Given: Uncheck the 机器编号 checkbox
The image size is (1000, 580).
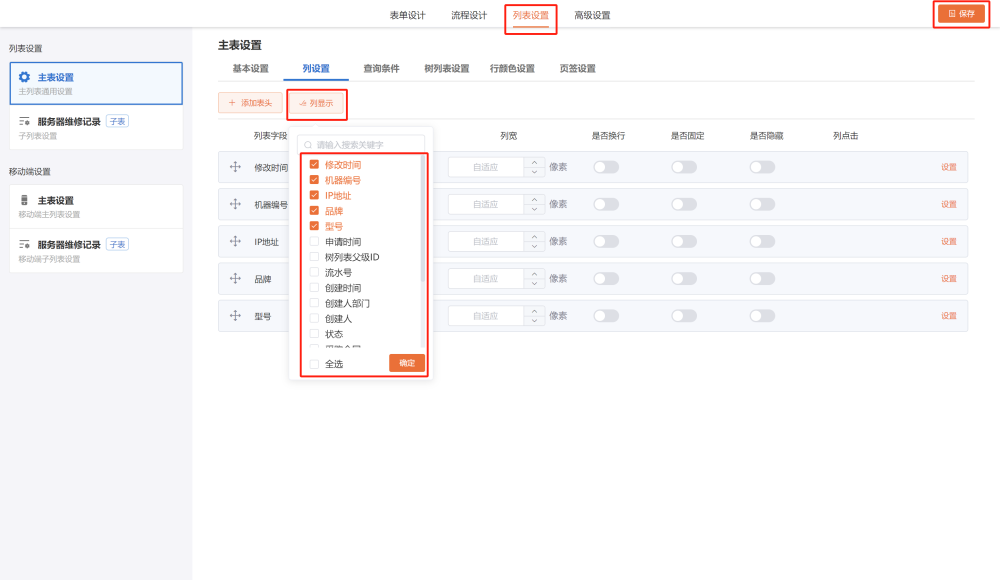Looking at the screenshot, I should tap(315, 180).
